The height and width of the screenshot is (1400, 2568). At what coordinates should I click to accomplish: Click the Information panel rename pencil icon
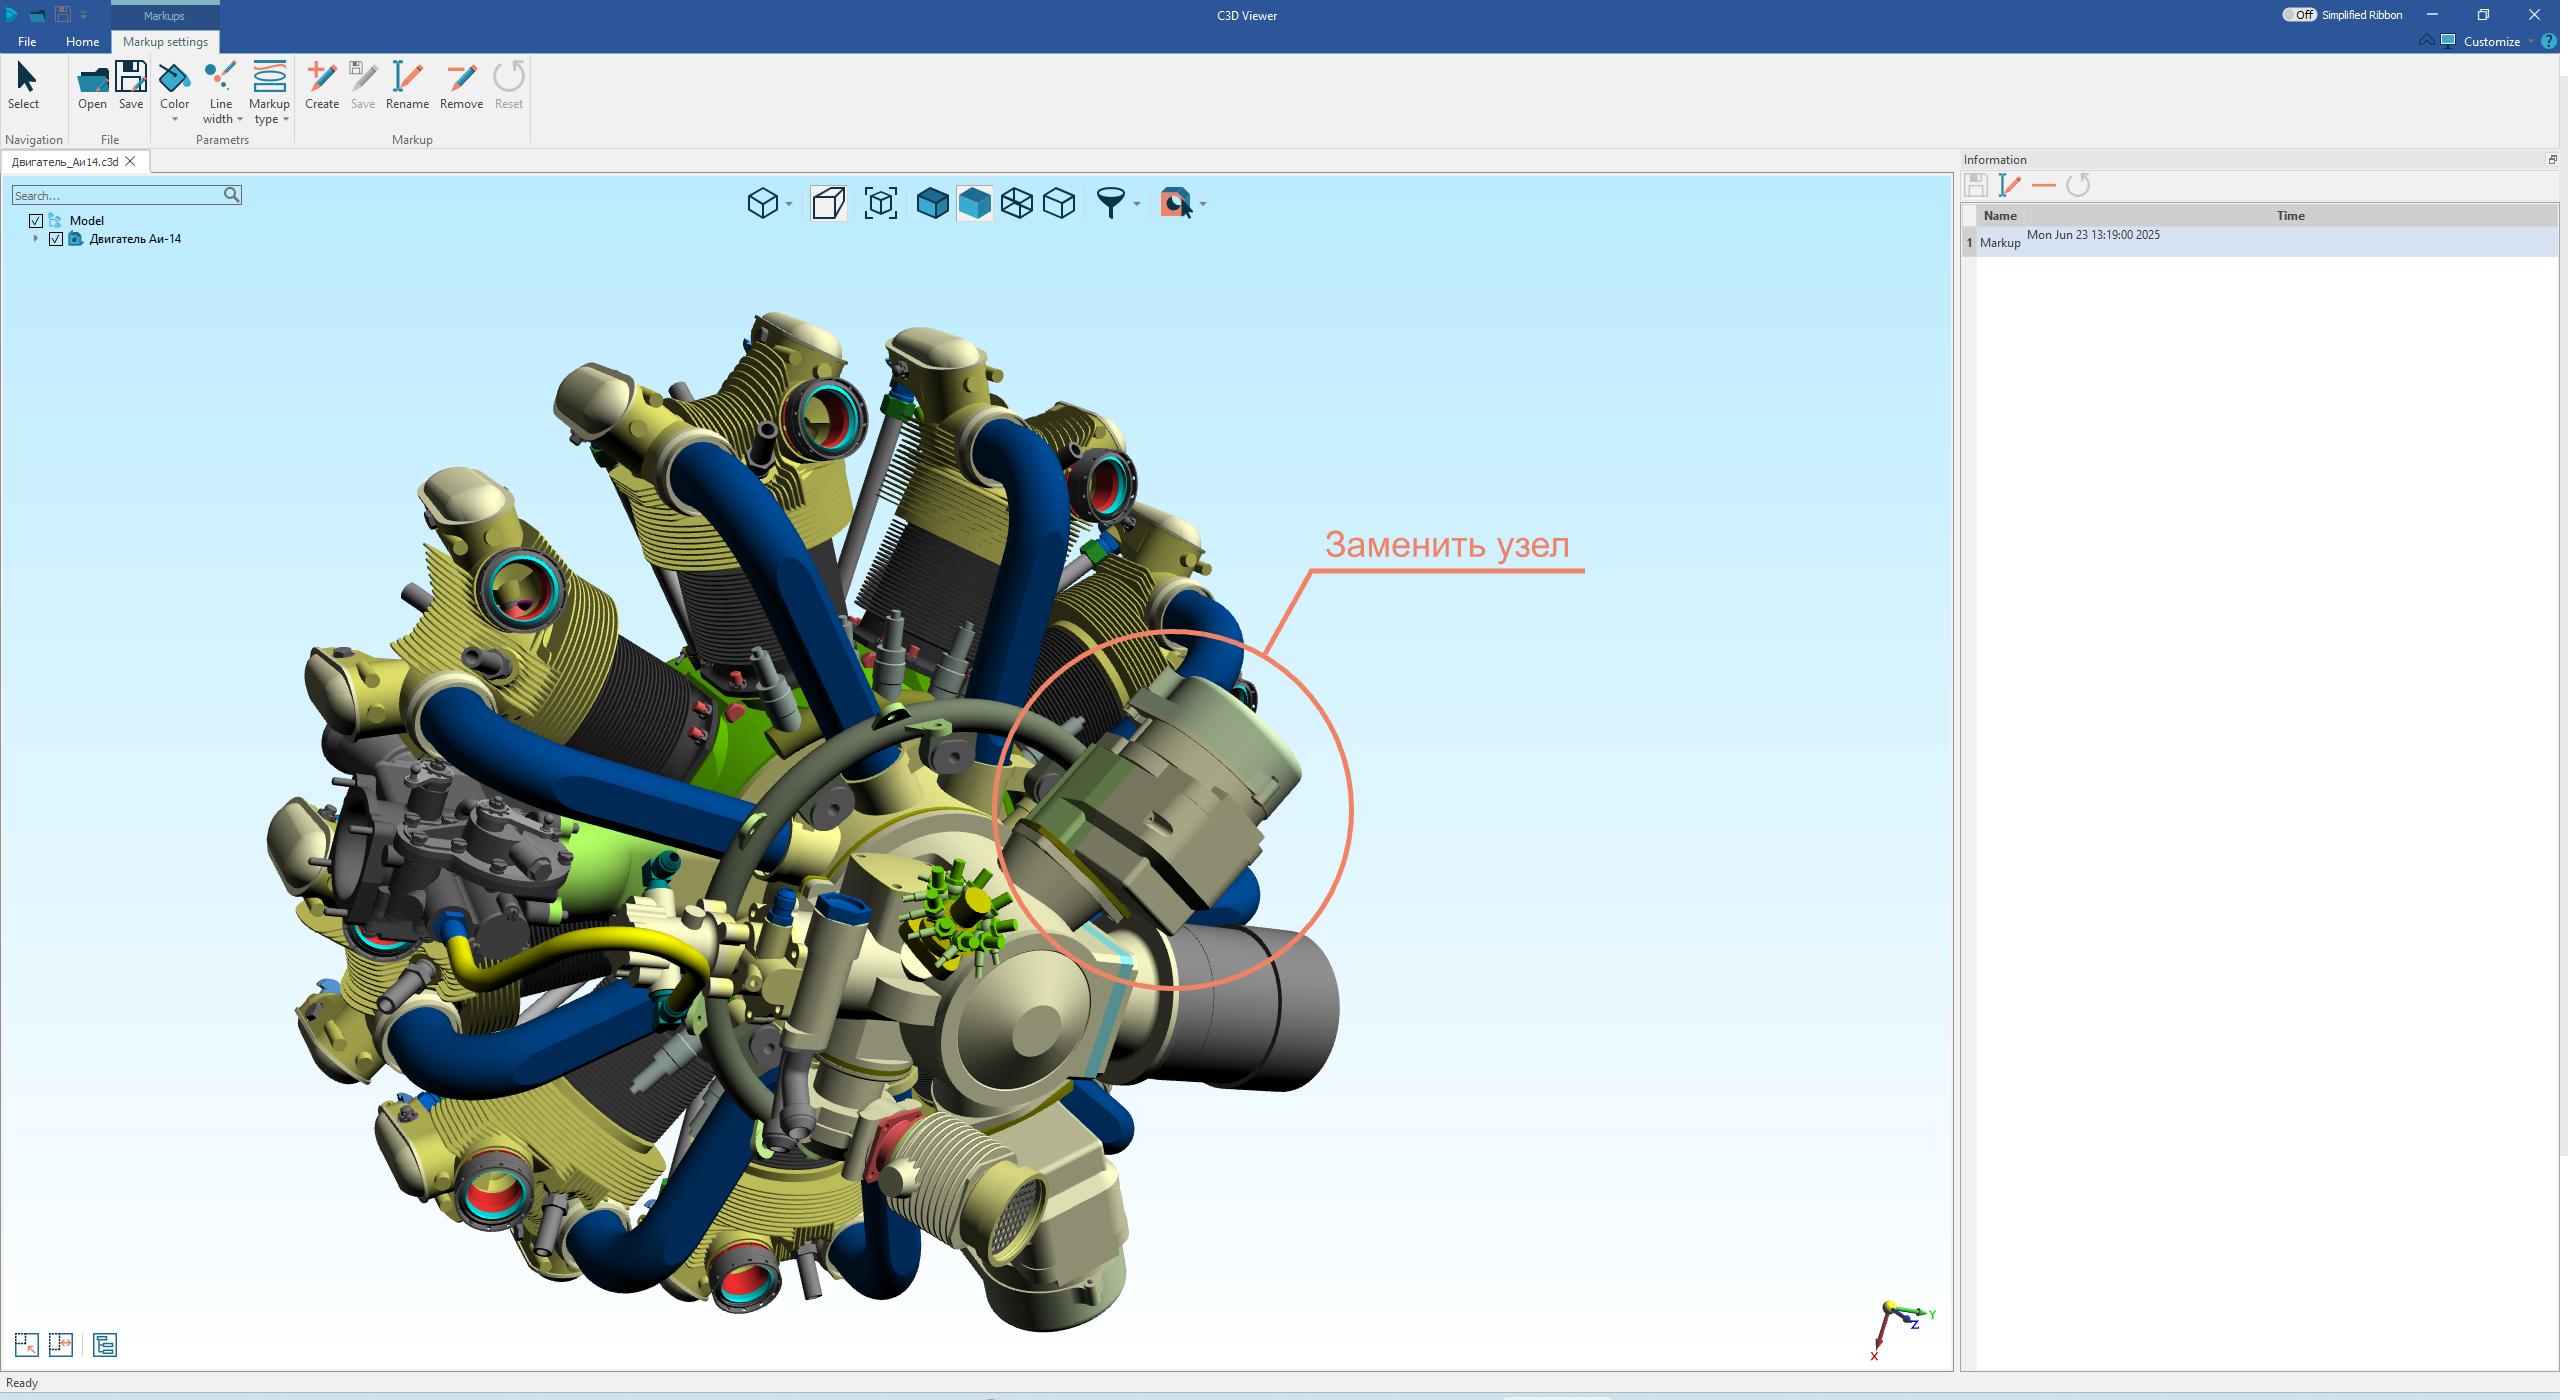[2010, 185]
